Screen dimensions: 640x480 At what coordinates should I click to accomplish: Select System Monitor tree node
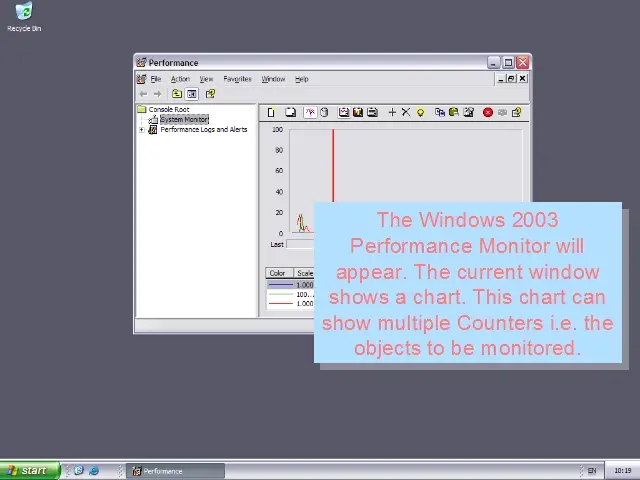[184, 119]
